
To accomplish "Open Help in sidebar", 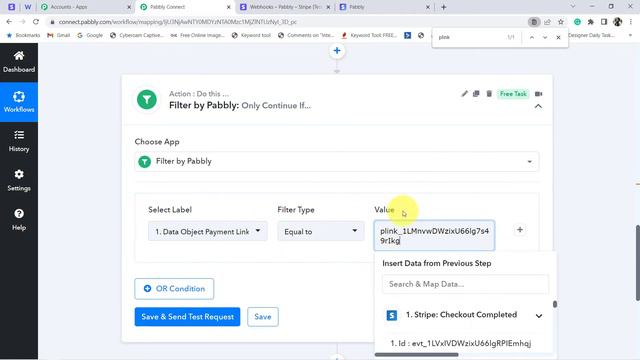I will (x=19, y=220).
